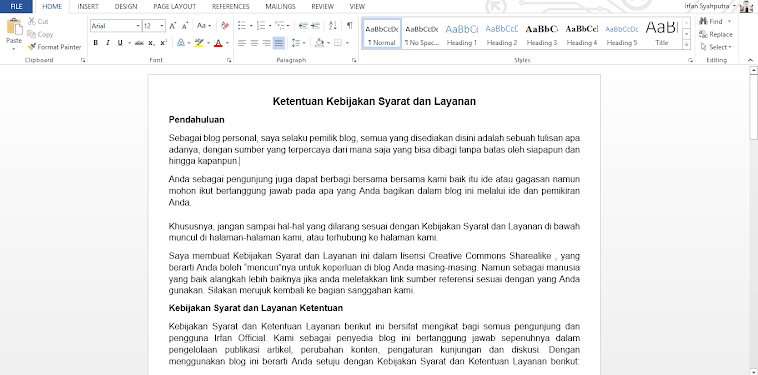
Task: Switch to REFERENCES tab
Action: click(231, 7)
